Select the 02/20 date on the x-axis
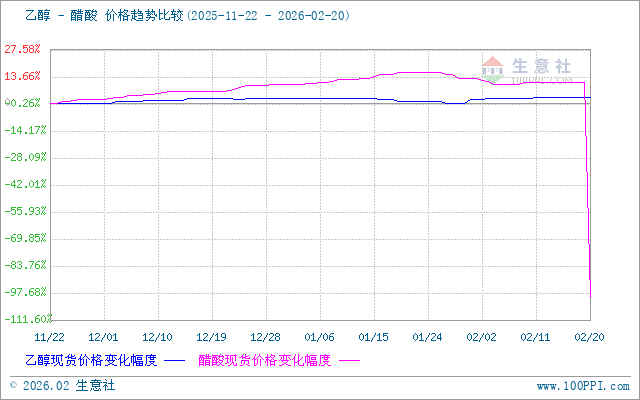 [x=589, y=337]
